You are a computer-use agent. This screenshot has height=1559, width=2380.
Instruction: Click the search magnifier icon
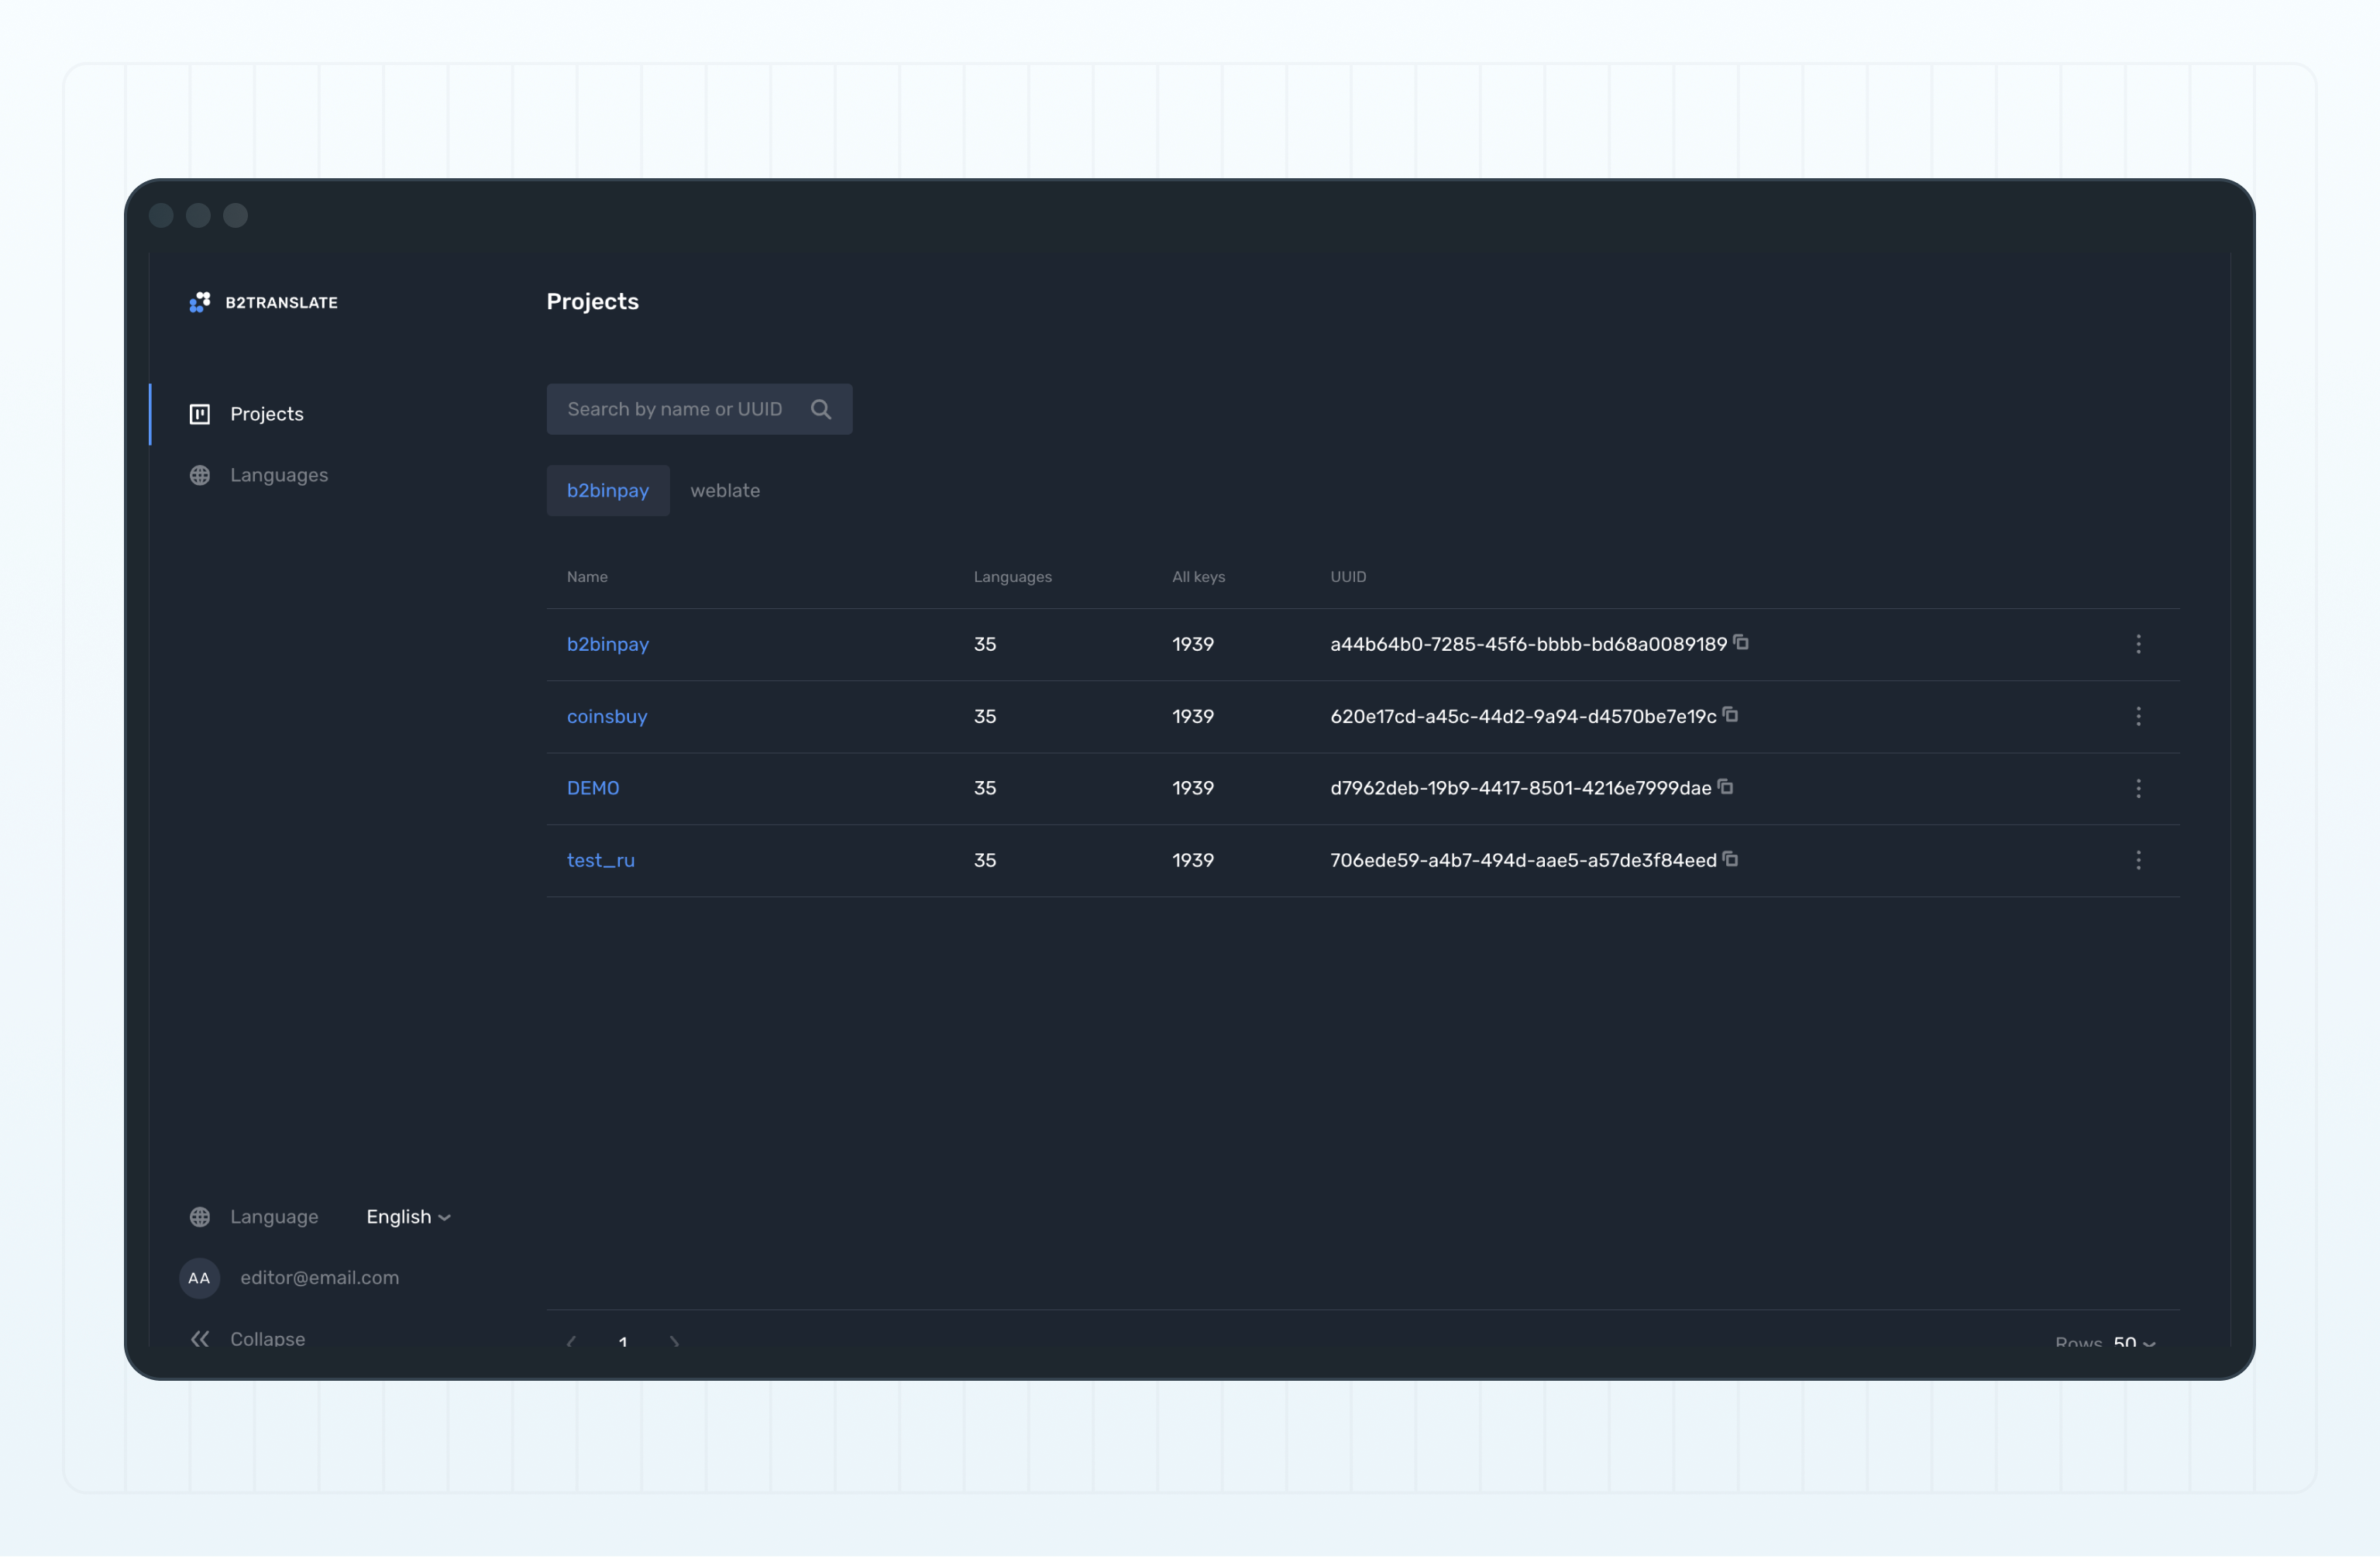click(x=821, y=409)
